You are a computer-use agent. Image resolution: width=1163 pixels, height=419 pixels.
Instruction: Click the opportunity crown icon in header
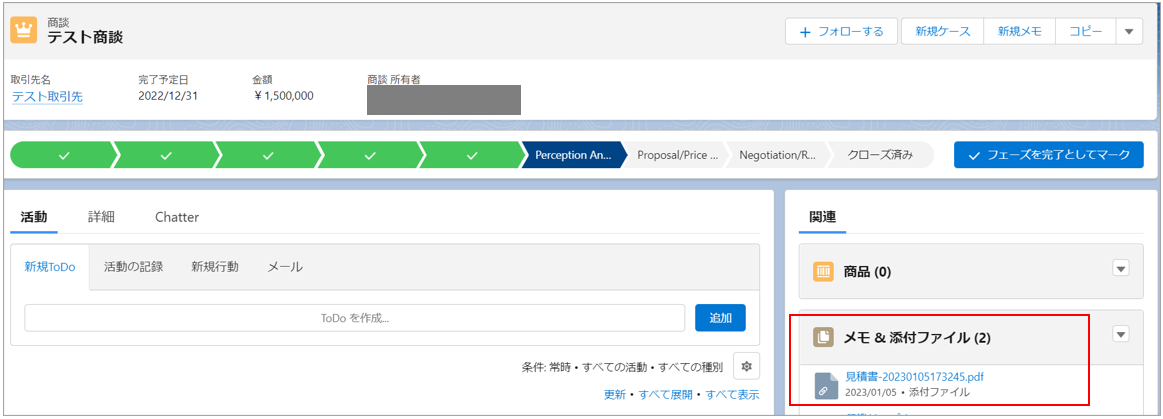click(23, 30)
